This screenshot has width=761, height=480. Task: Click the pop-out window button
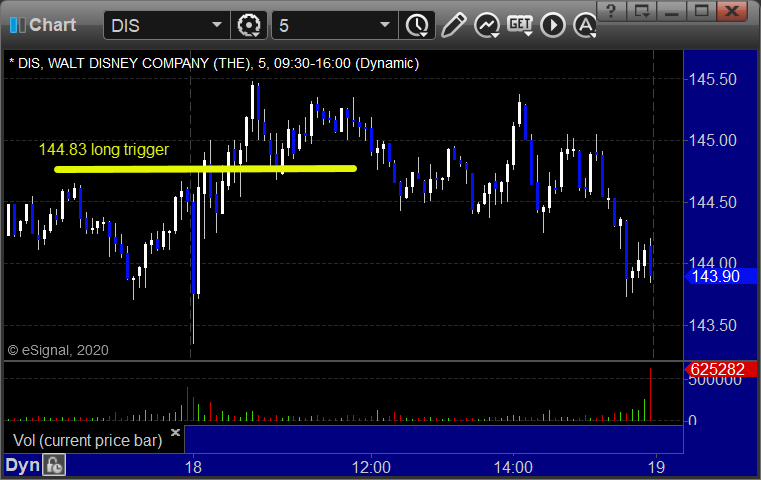coord(642,11)
